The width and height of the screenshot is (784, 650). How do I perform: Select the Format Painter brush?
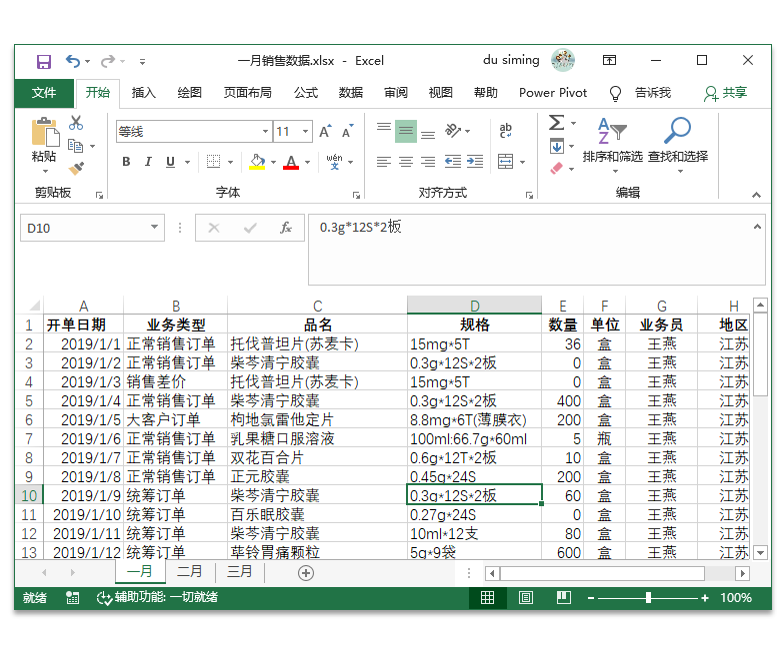click(76, 168)
